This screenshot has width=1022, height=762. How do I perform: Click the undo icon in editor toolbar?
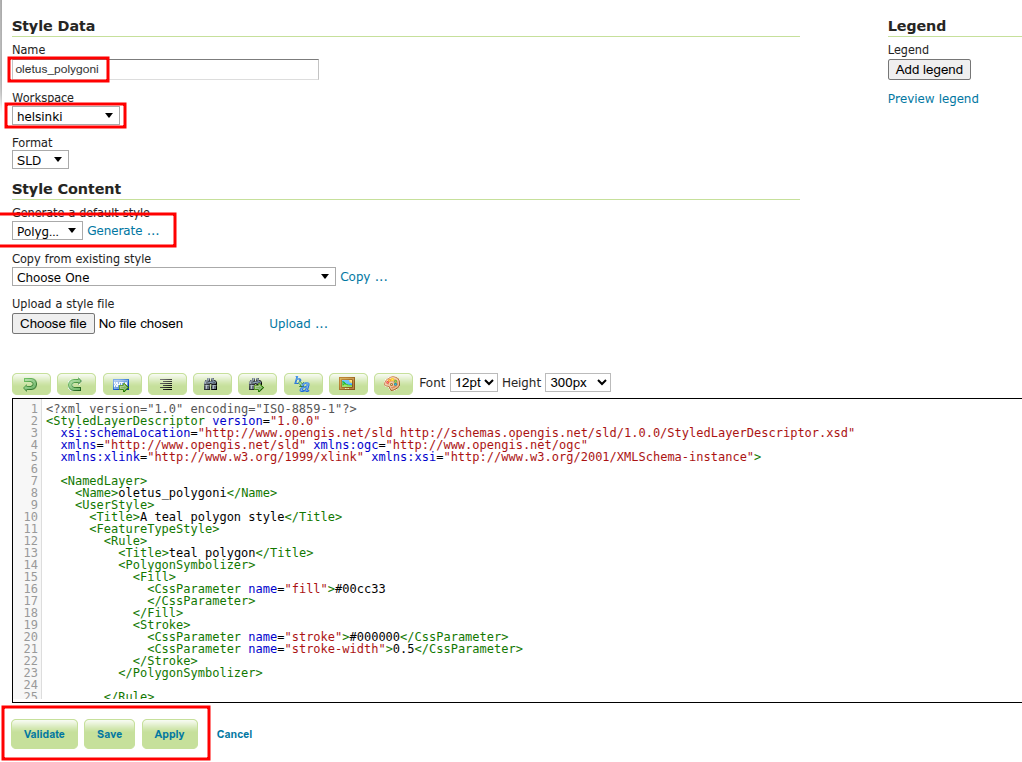click(x=31, y=384)
